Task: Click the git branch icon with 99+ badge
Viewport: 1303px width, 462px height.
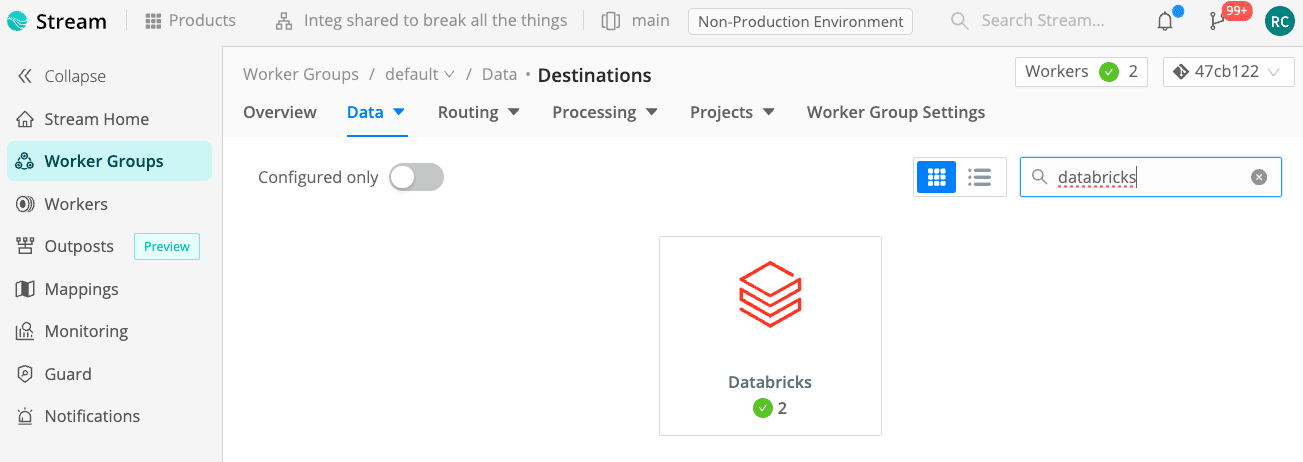Action: pos(1218,21)
